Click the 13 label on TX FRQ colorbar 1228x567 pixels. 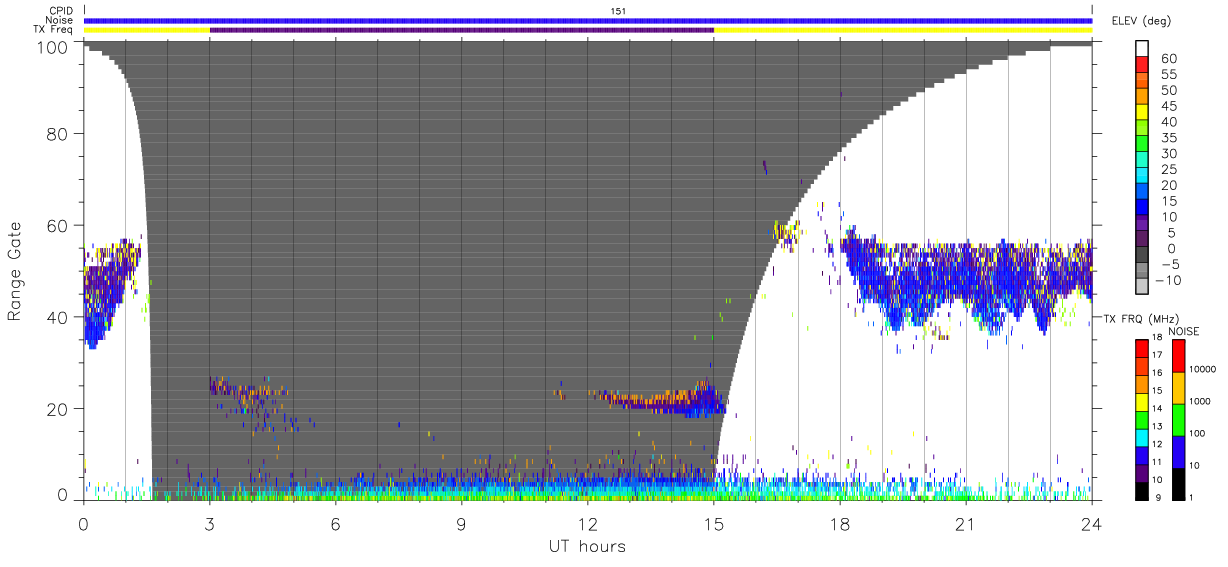click(1158, 427)
